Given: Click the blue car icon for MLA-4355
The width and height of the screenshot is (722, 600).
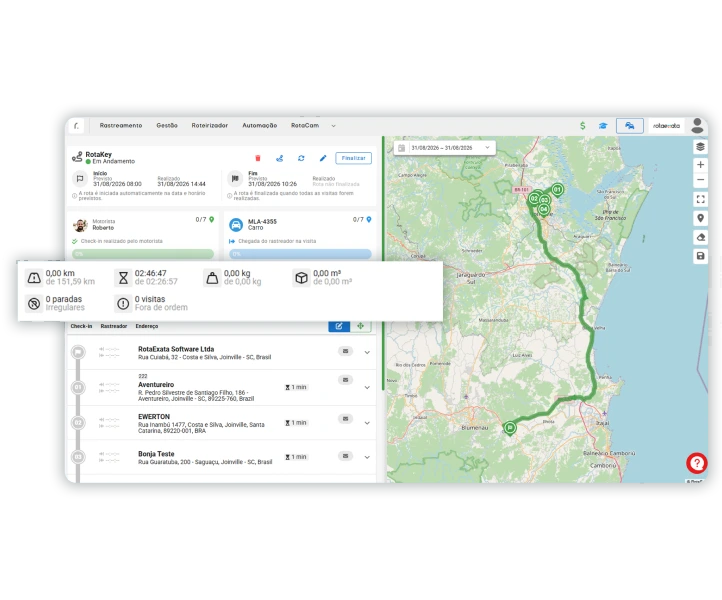Looking at the screenshot, I should point(236,225).
